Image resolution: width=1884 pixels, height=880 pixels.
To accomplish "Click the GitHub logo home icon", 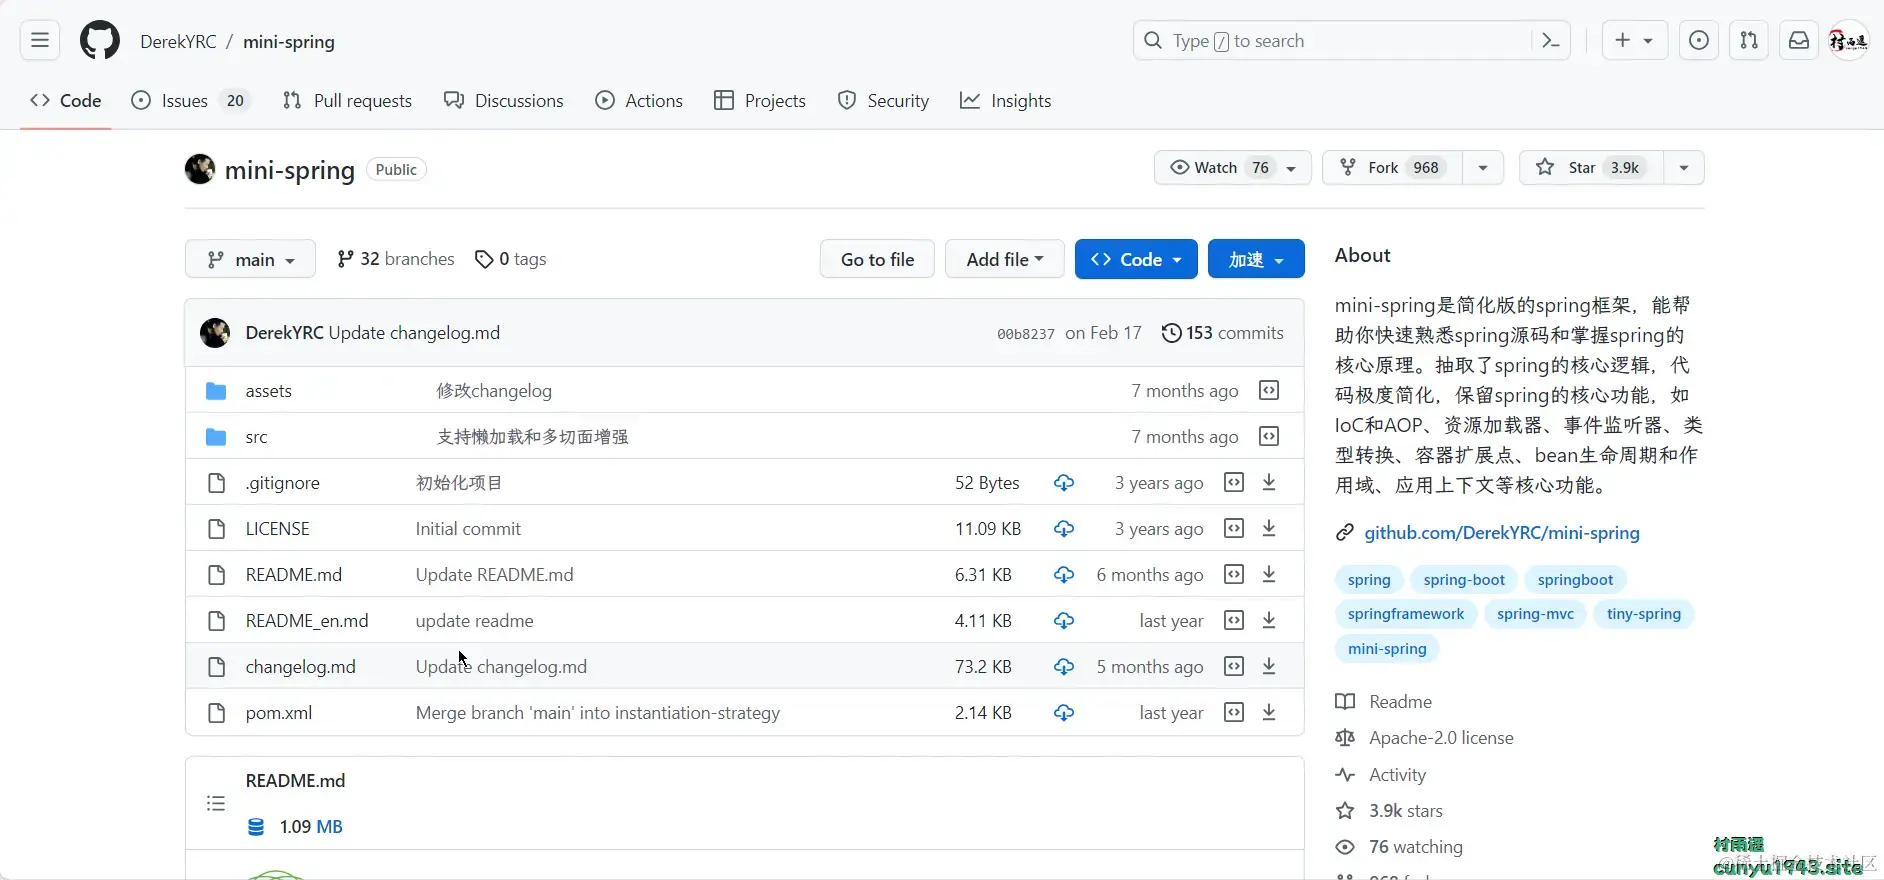I will 100,41.
